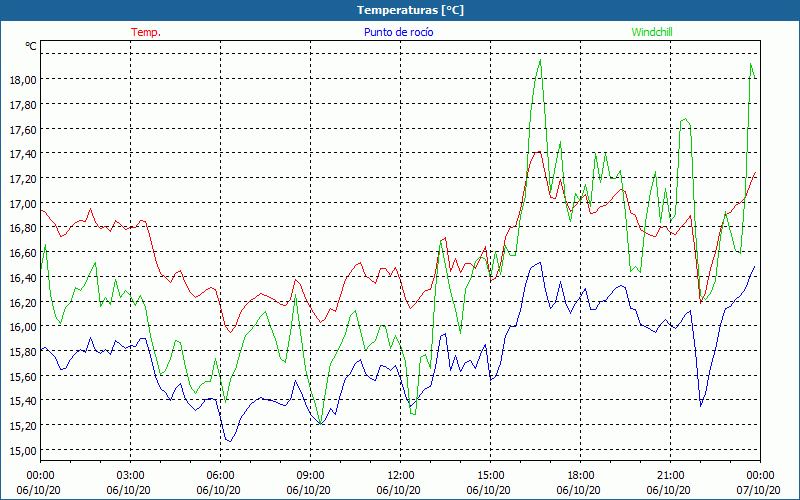This screenshot has width=800, height=500.
Task: Click the 06:00 time axis label
Action: pos(220,476)
